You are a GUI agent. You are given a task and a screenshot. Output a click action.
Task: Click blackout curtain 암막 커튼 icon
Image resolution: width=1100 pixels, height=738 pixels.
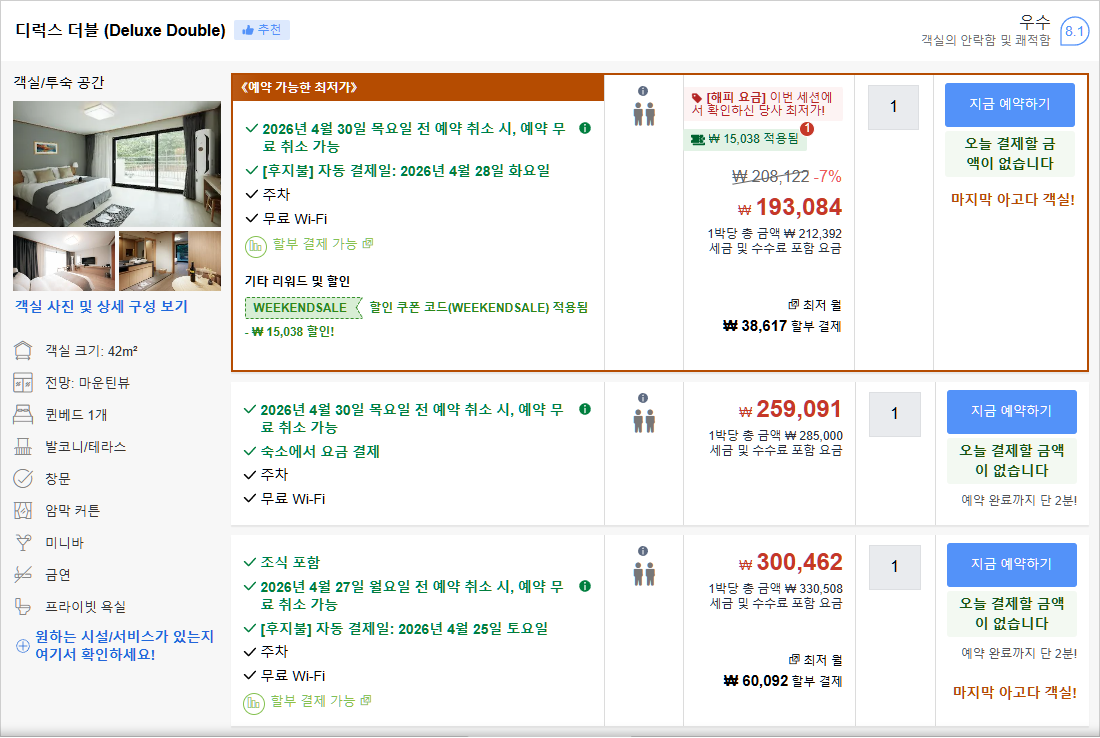point(23,511)
